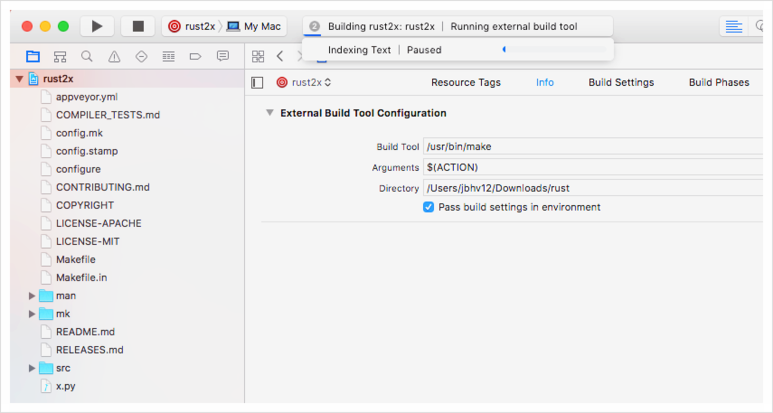Click the Build Tool path field
Screen dimensions: 773x413
593,146
